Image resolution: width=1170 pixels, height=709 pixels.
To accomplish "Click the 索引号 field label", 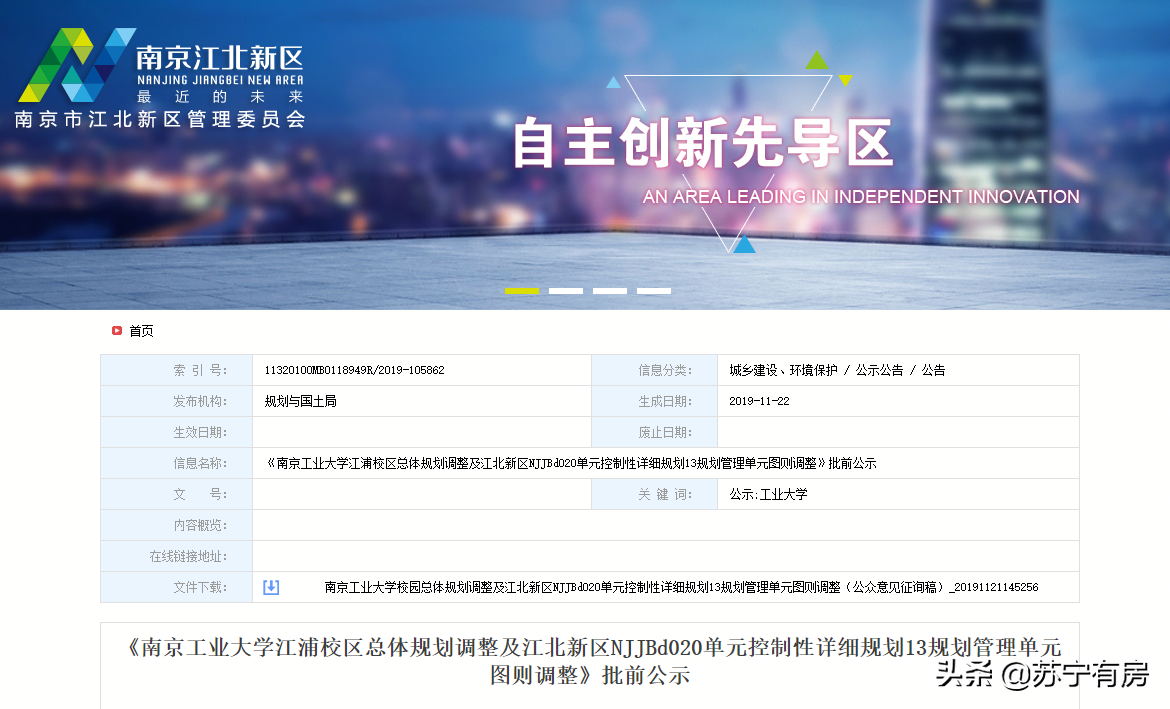I will [200, 370].
